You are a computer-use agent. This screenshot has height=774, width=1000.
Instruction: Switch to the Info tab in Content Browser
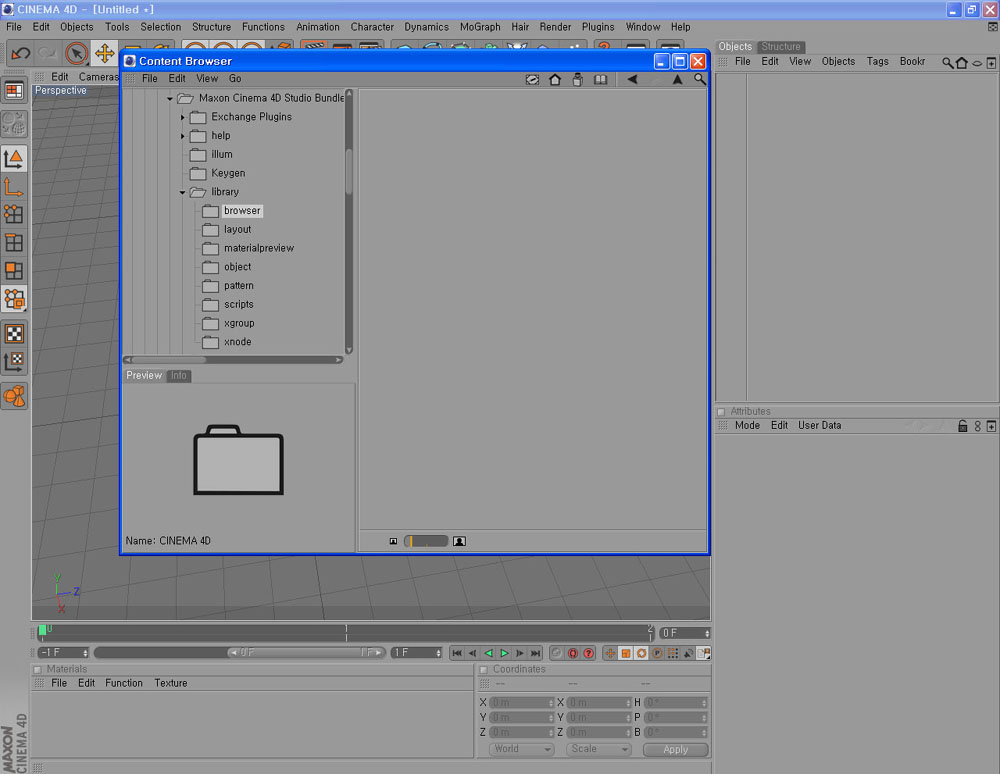click(x=179, y=376)
